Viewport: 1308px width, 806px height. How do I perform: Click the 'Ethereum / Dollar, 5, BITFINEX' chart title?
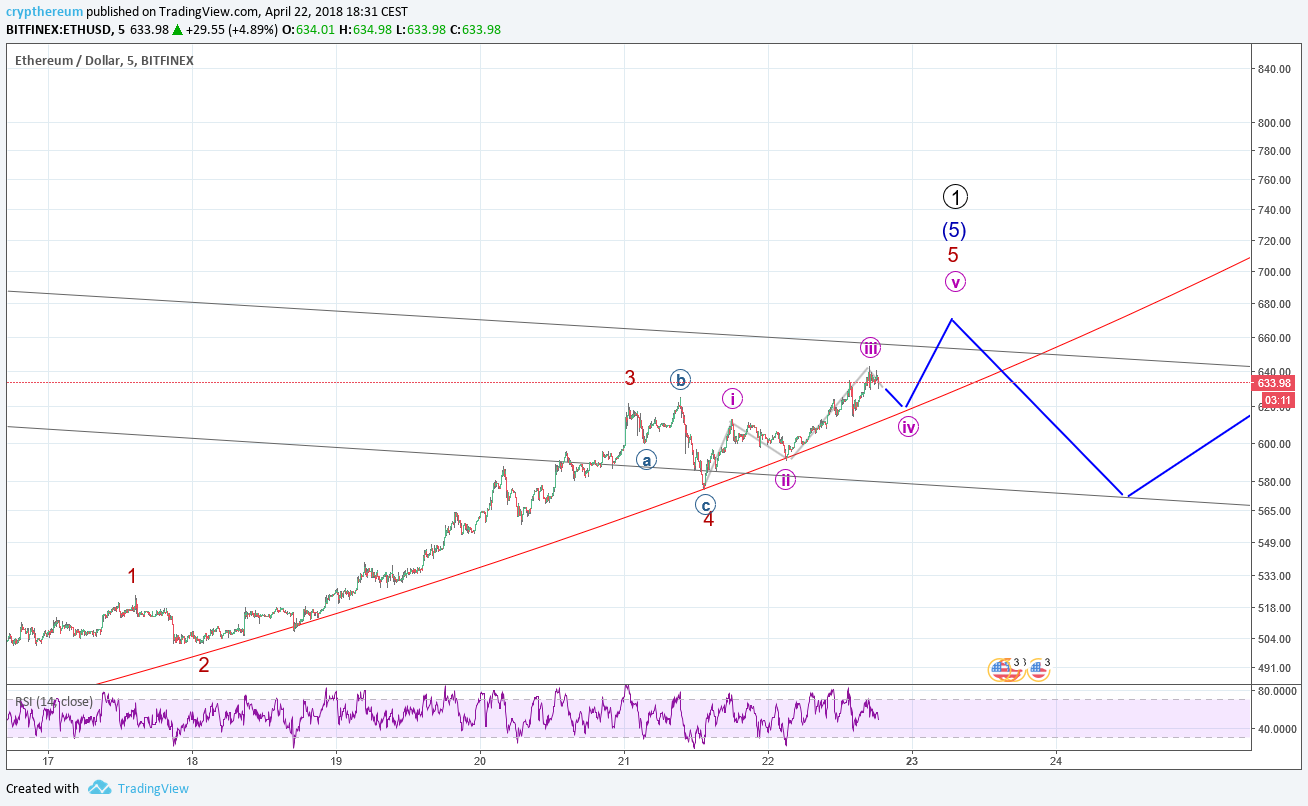pyautogui.click(x=104, y=60)
